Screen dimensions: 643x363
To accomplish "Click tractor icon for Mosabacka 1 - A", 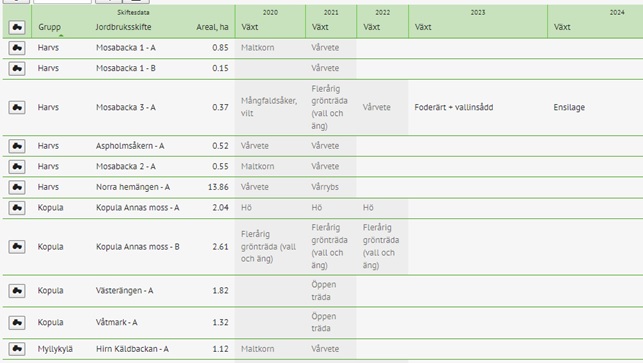I will click(17, 48).
